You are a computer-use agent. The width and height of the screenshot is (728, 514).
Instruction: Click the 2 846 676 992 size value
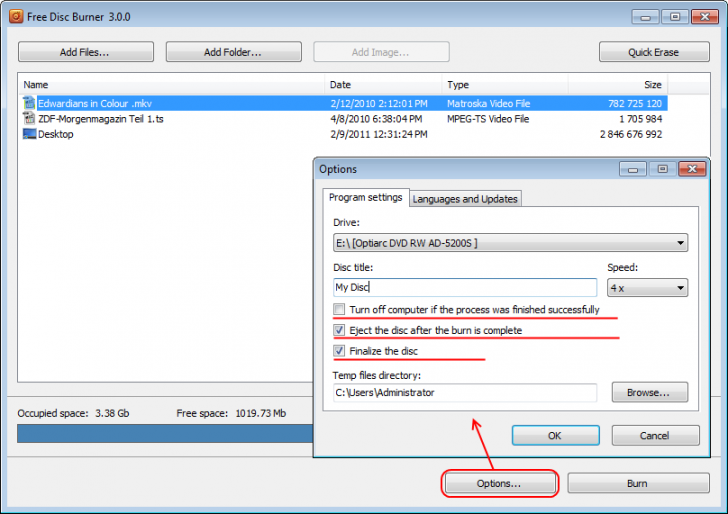pyautogui.click(x=631, y=134)
